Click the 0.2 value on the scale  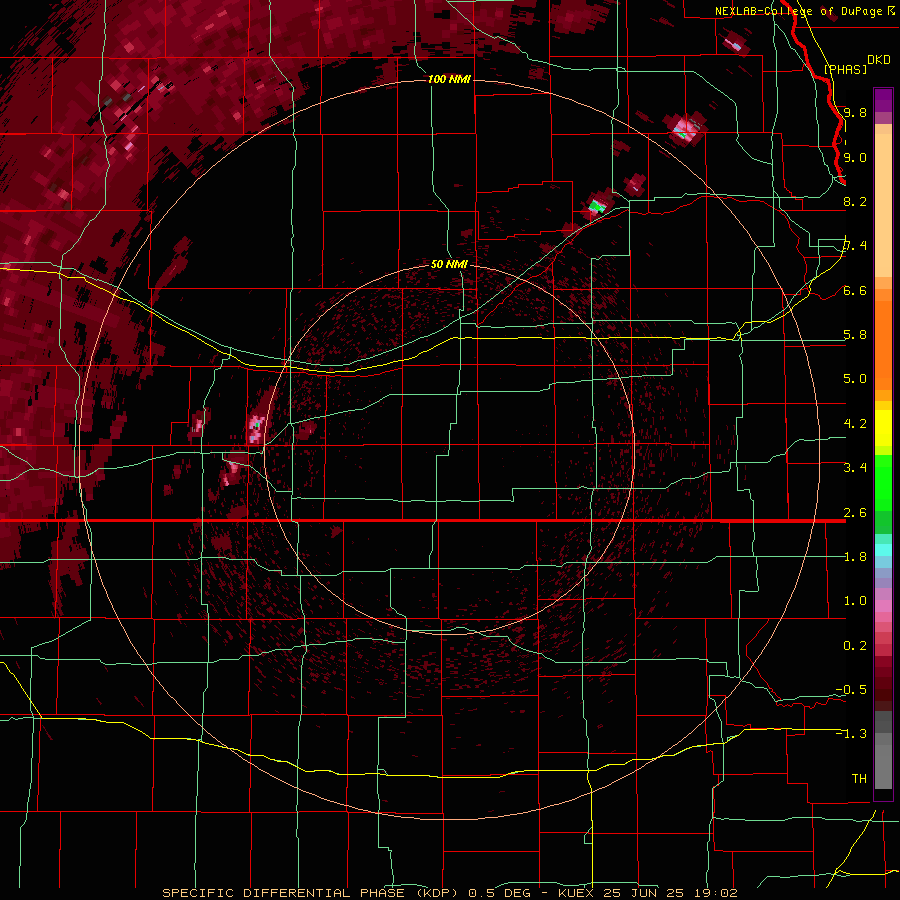855,646
